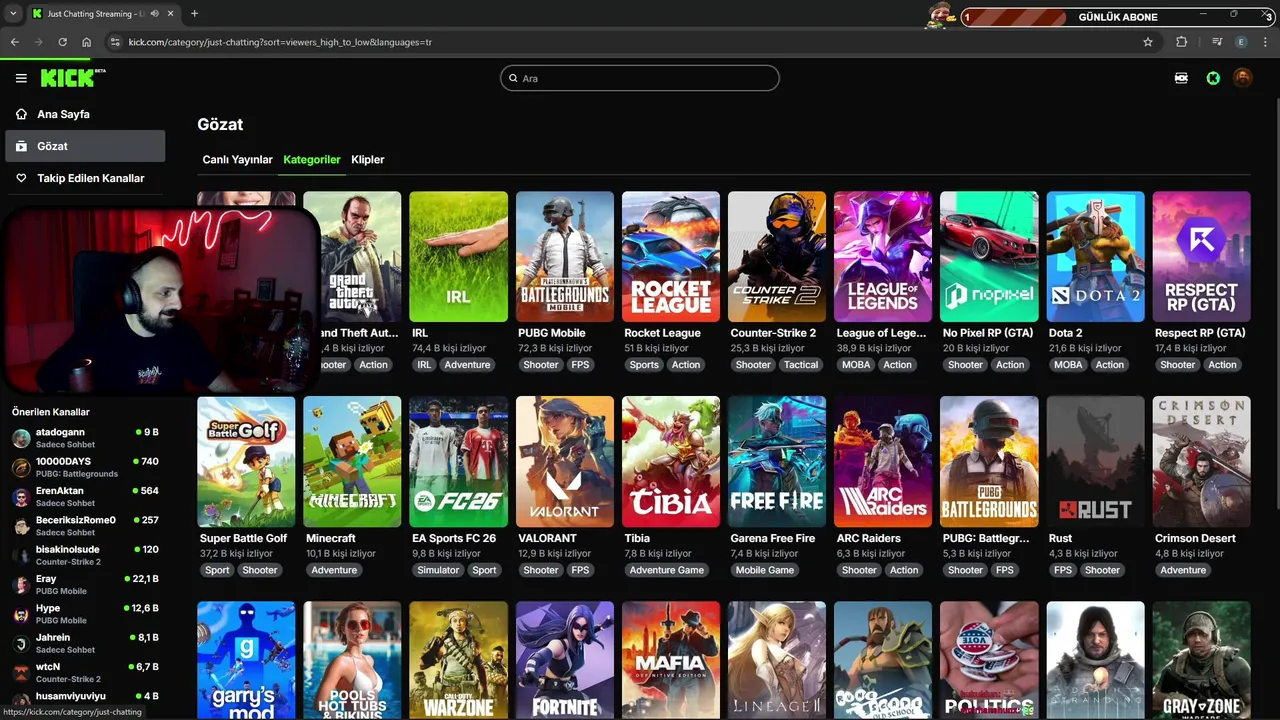Open the browser extensions puzzle icon
The width and height of the screenshot is (1280, 720).
click(1182, 42)
